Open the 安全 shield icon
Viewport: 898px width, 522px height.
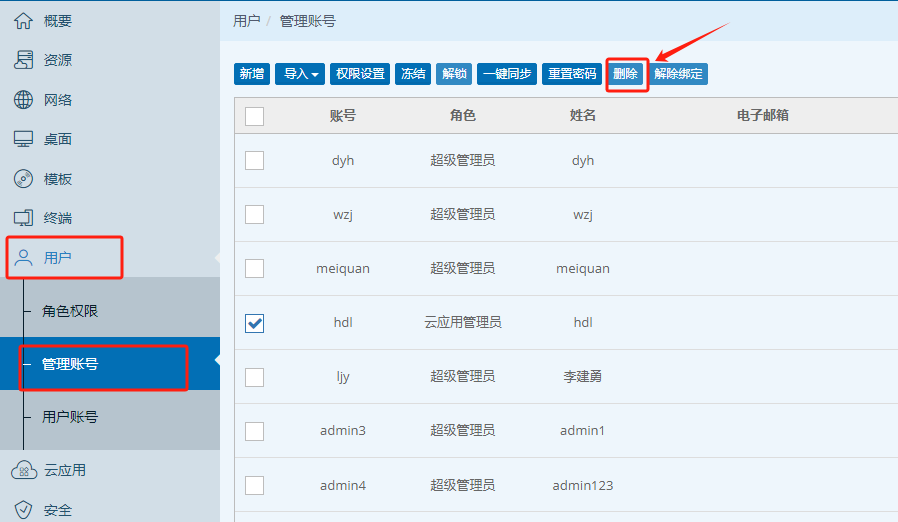pos(23,510)
